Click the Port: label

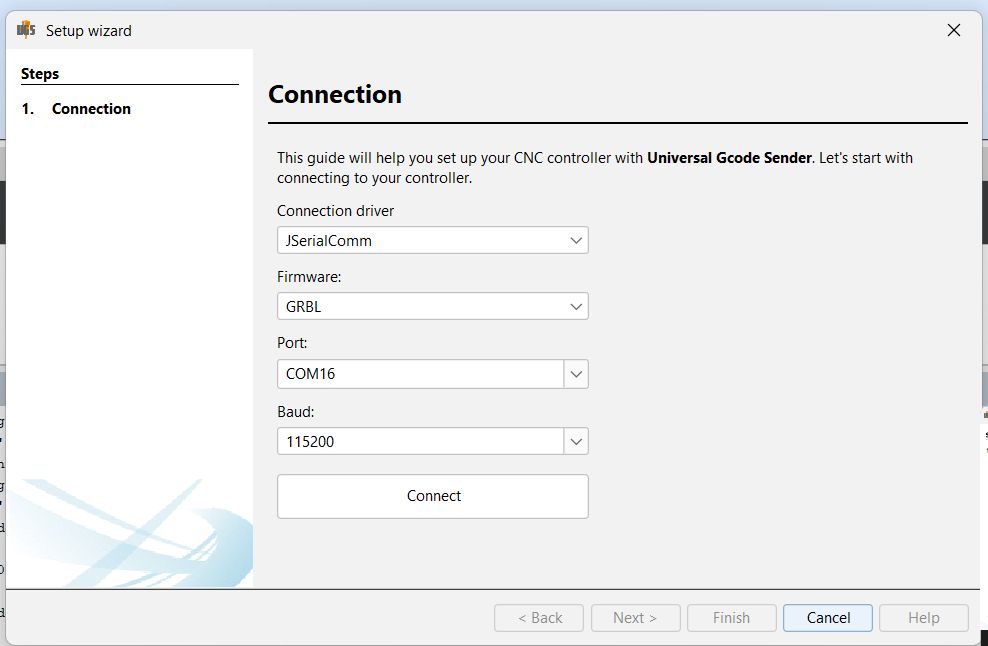pyautogui.click(x=292, y=343)
